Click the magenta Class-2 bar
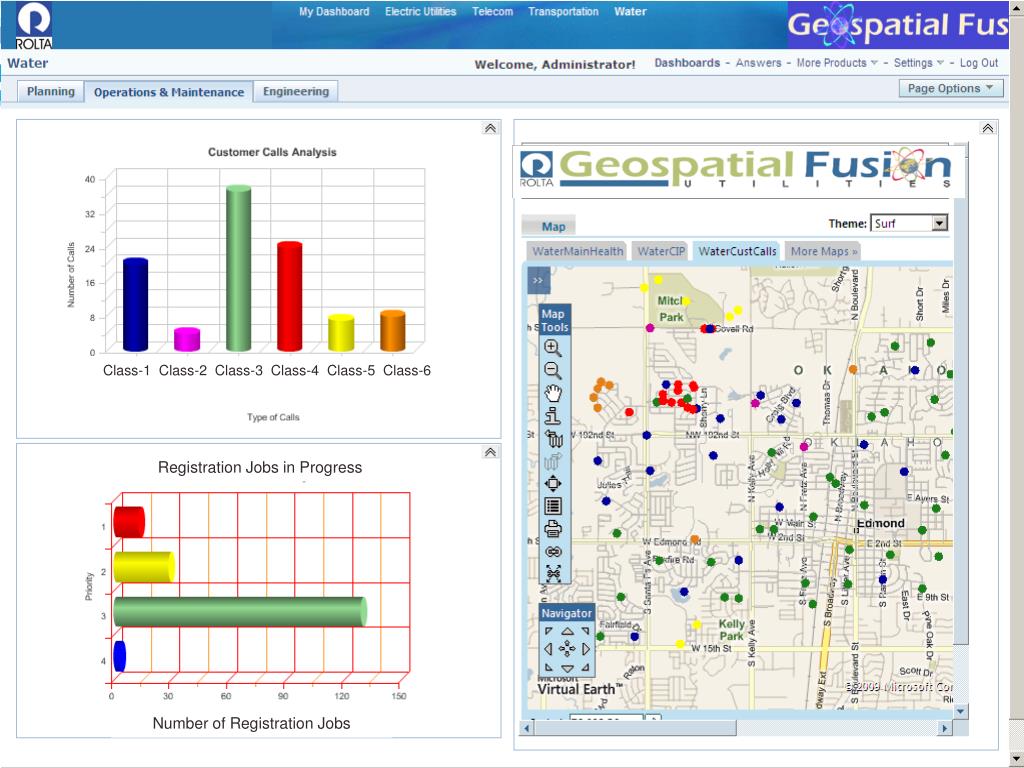 (187, 340)
